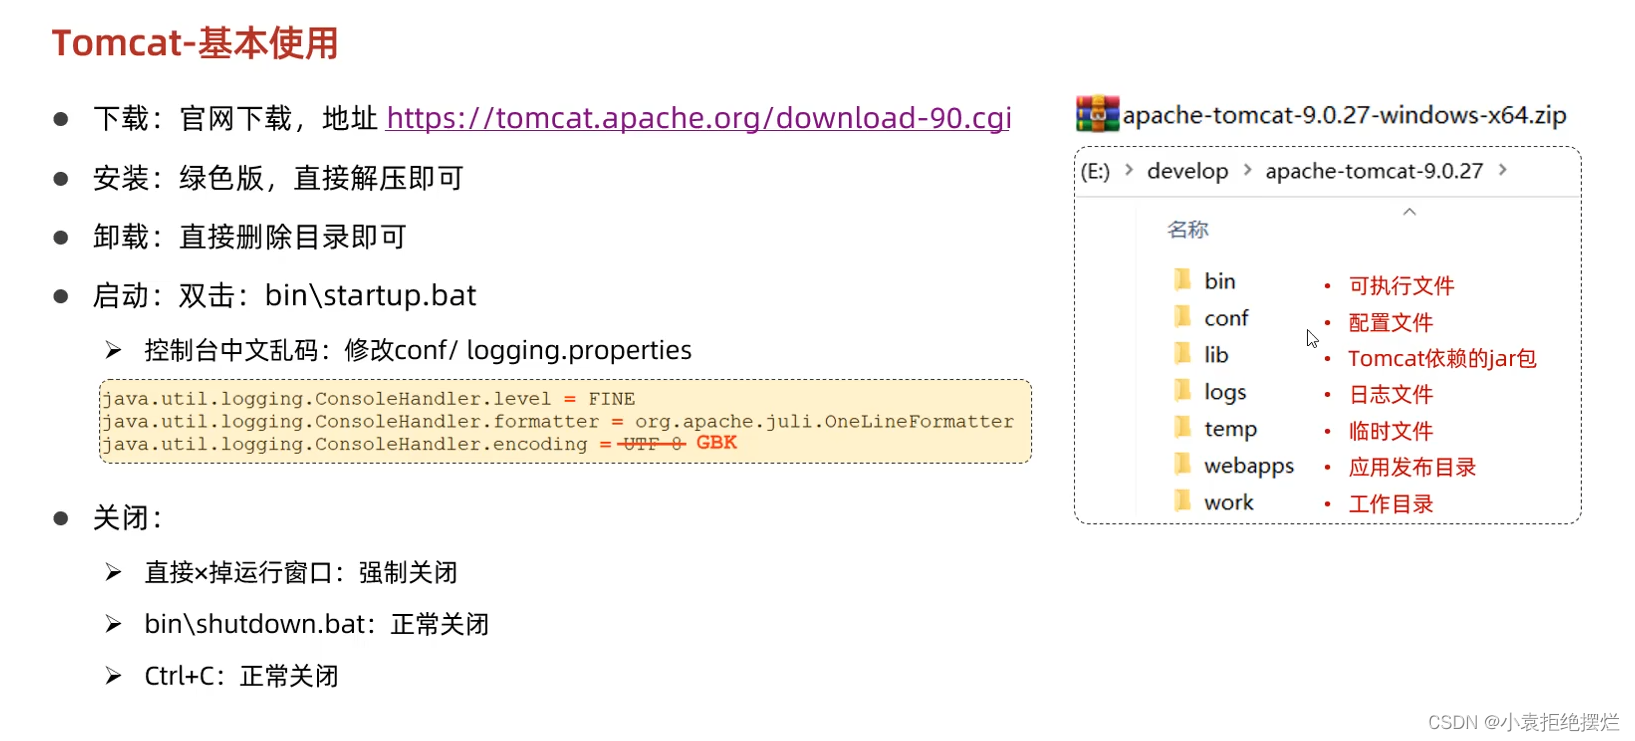Click the Tomcat-基本使用 slide title
The height and width of the screenshot is (741, 1635).
tap(195, 43)
